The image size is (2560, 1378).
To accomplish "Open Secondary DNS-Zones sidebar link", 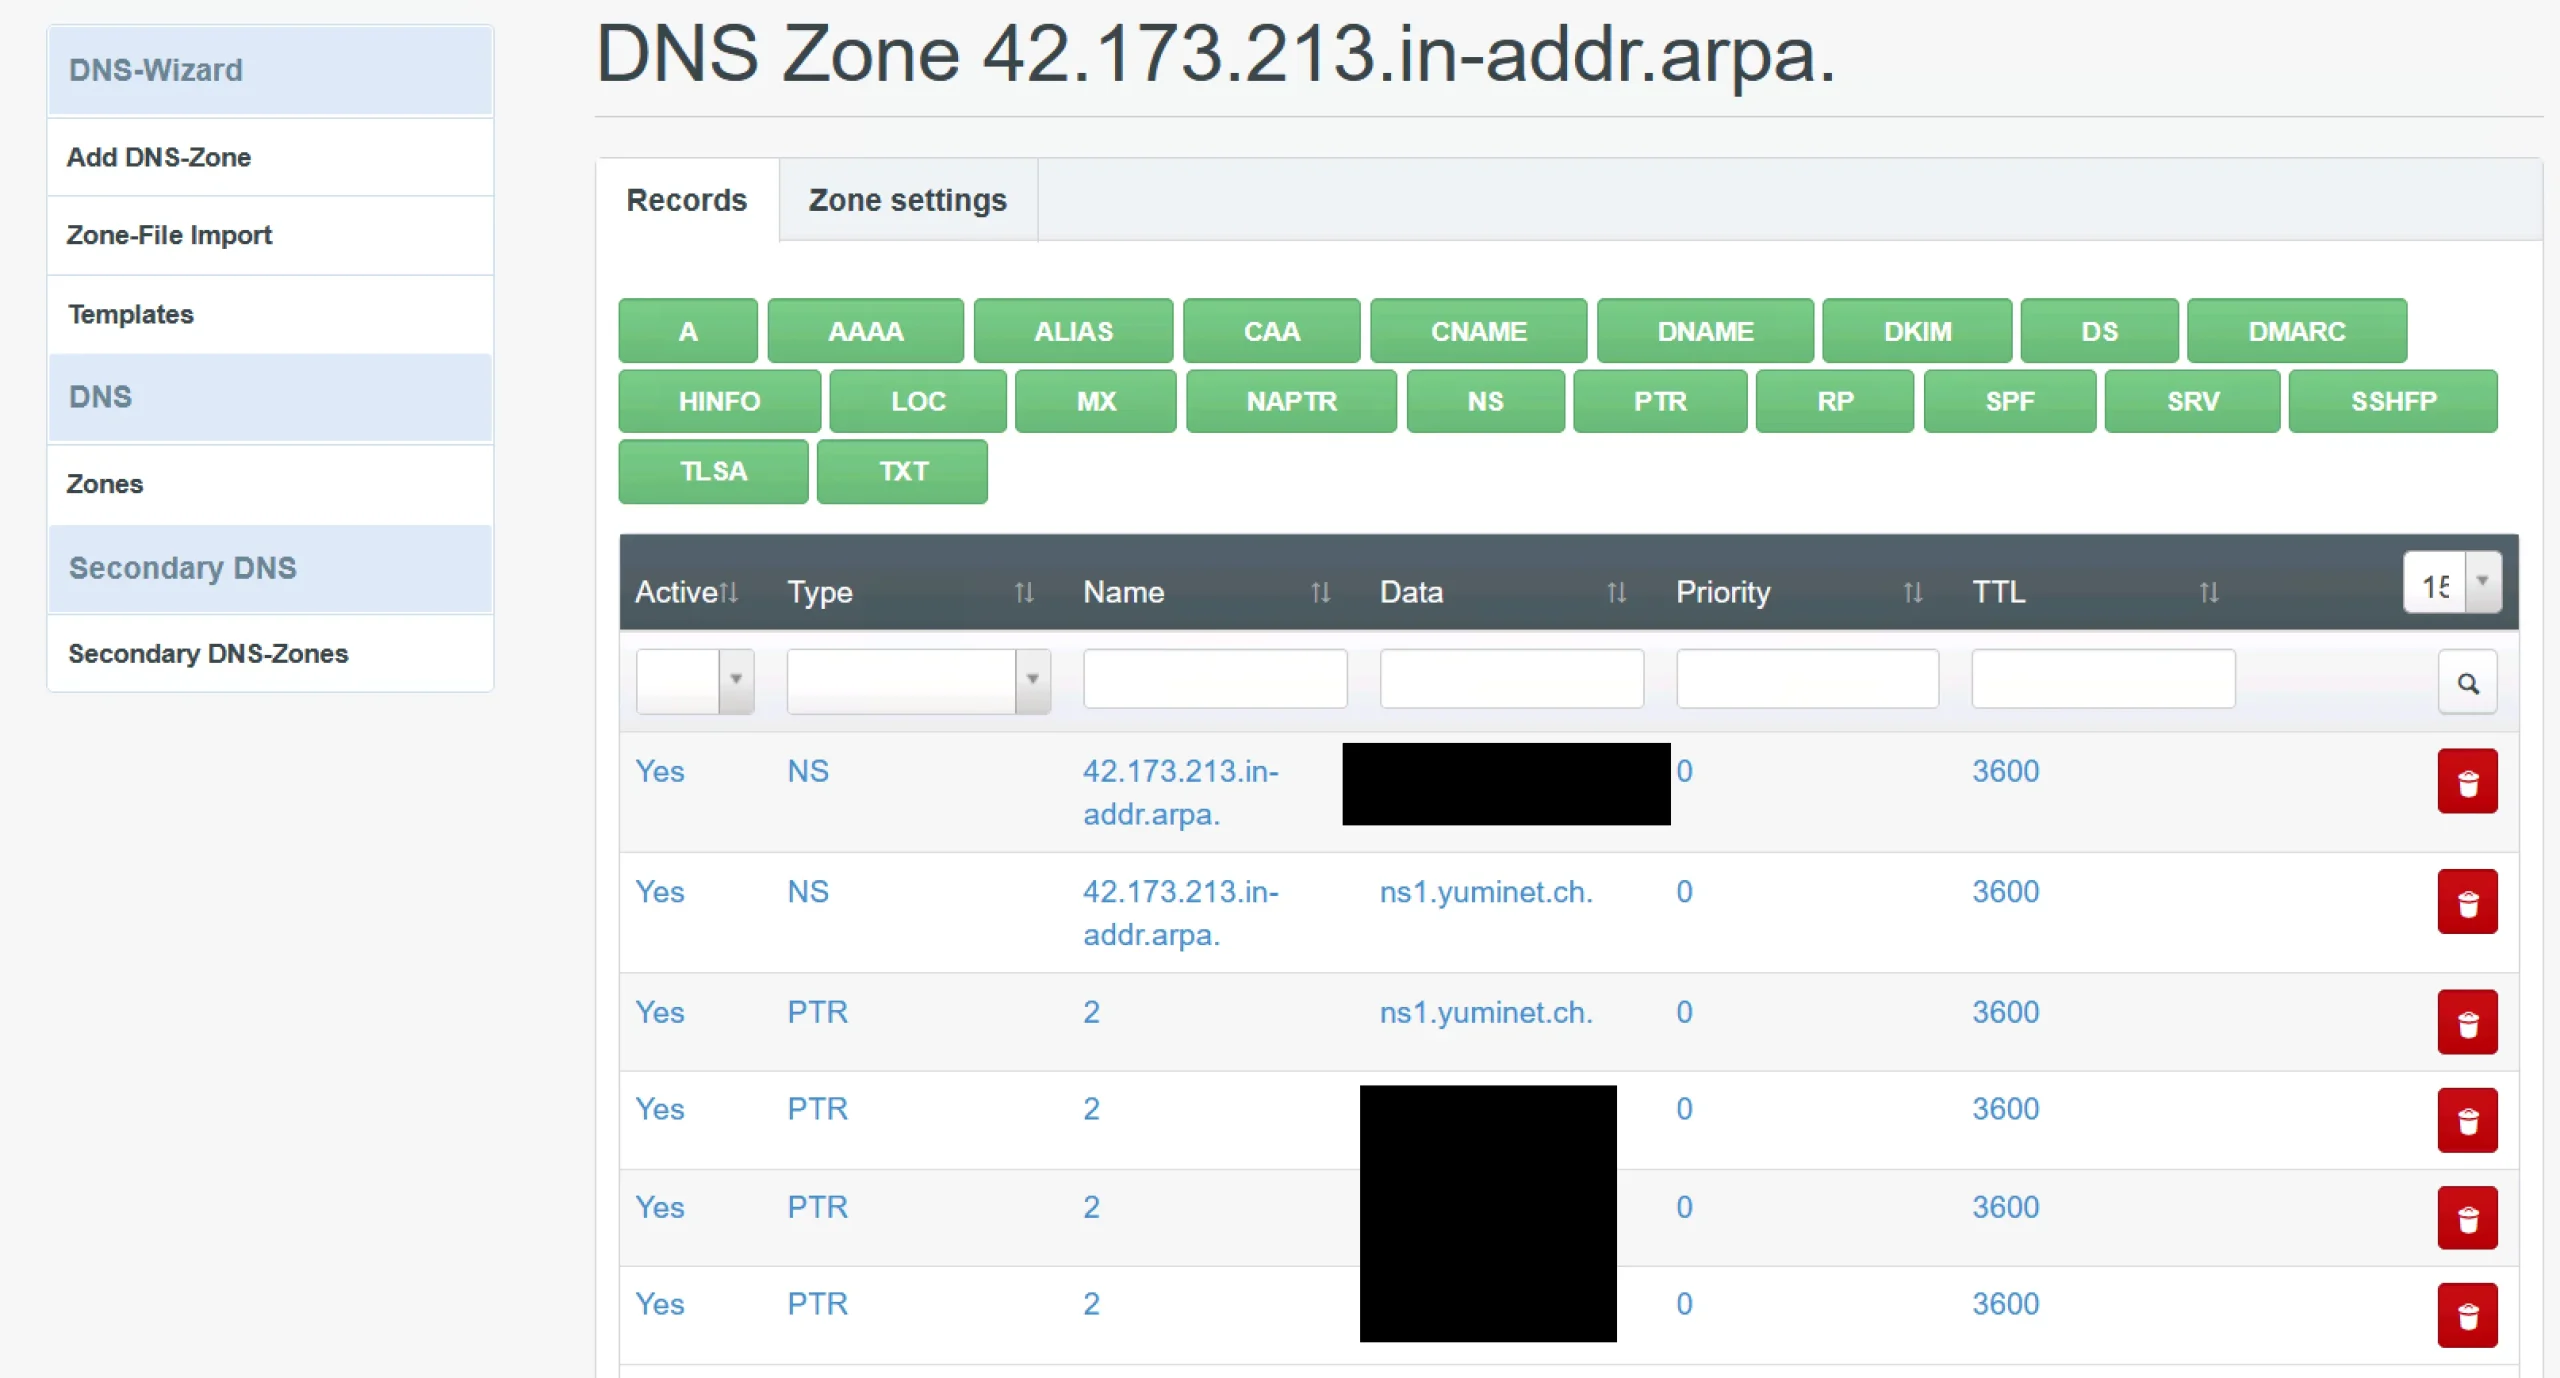I will 208,653.
